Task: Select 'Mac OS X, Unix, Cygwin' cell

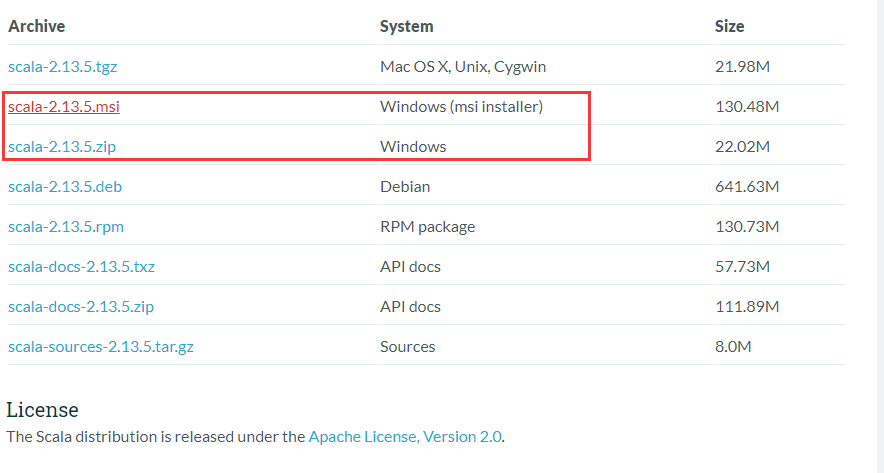Action: pyautogui.click(x=463, y=67)
